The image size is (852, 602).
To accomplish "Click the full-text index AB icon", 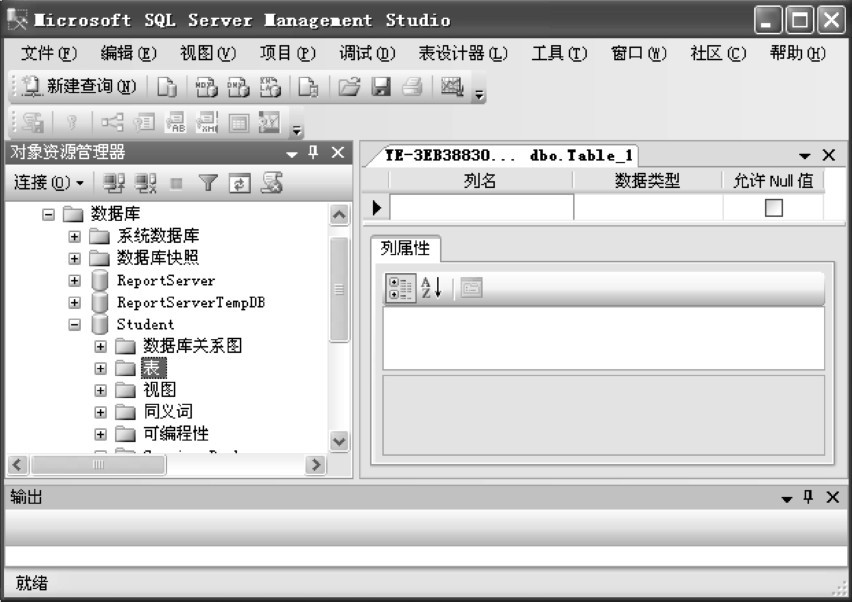I will [x=176, y=122].
